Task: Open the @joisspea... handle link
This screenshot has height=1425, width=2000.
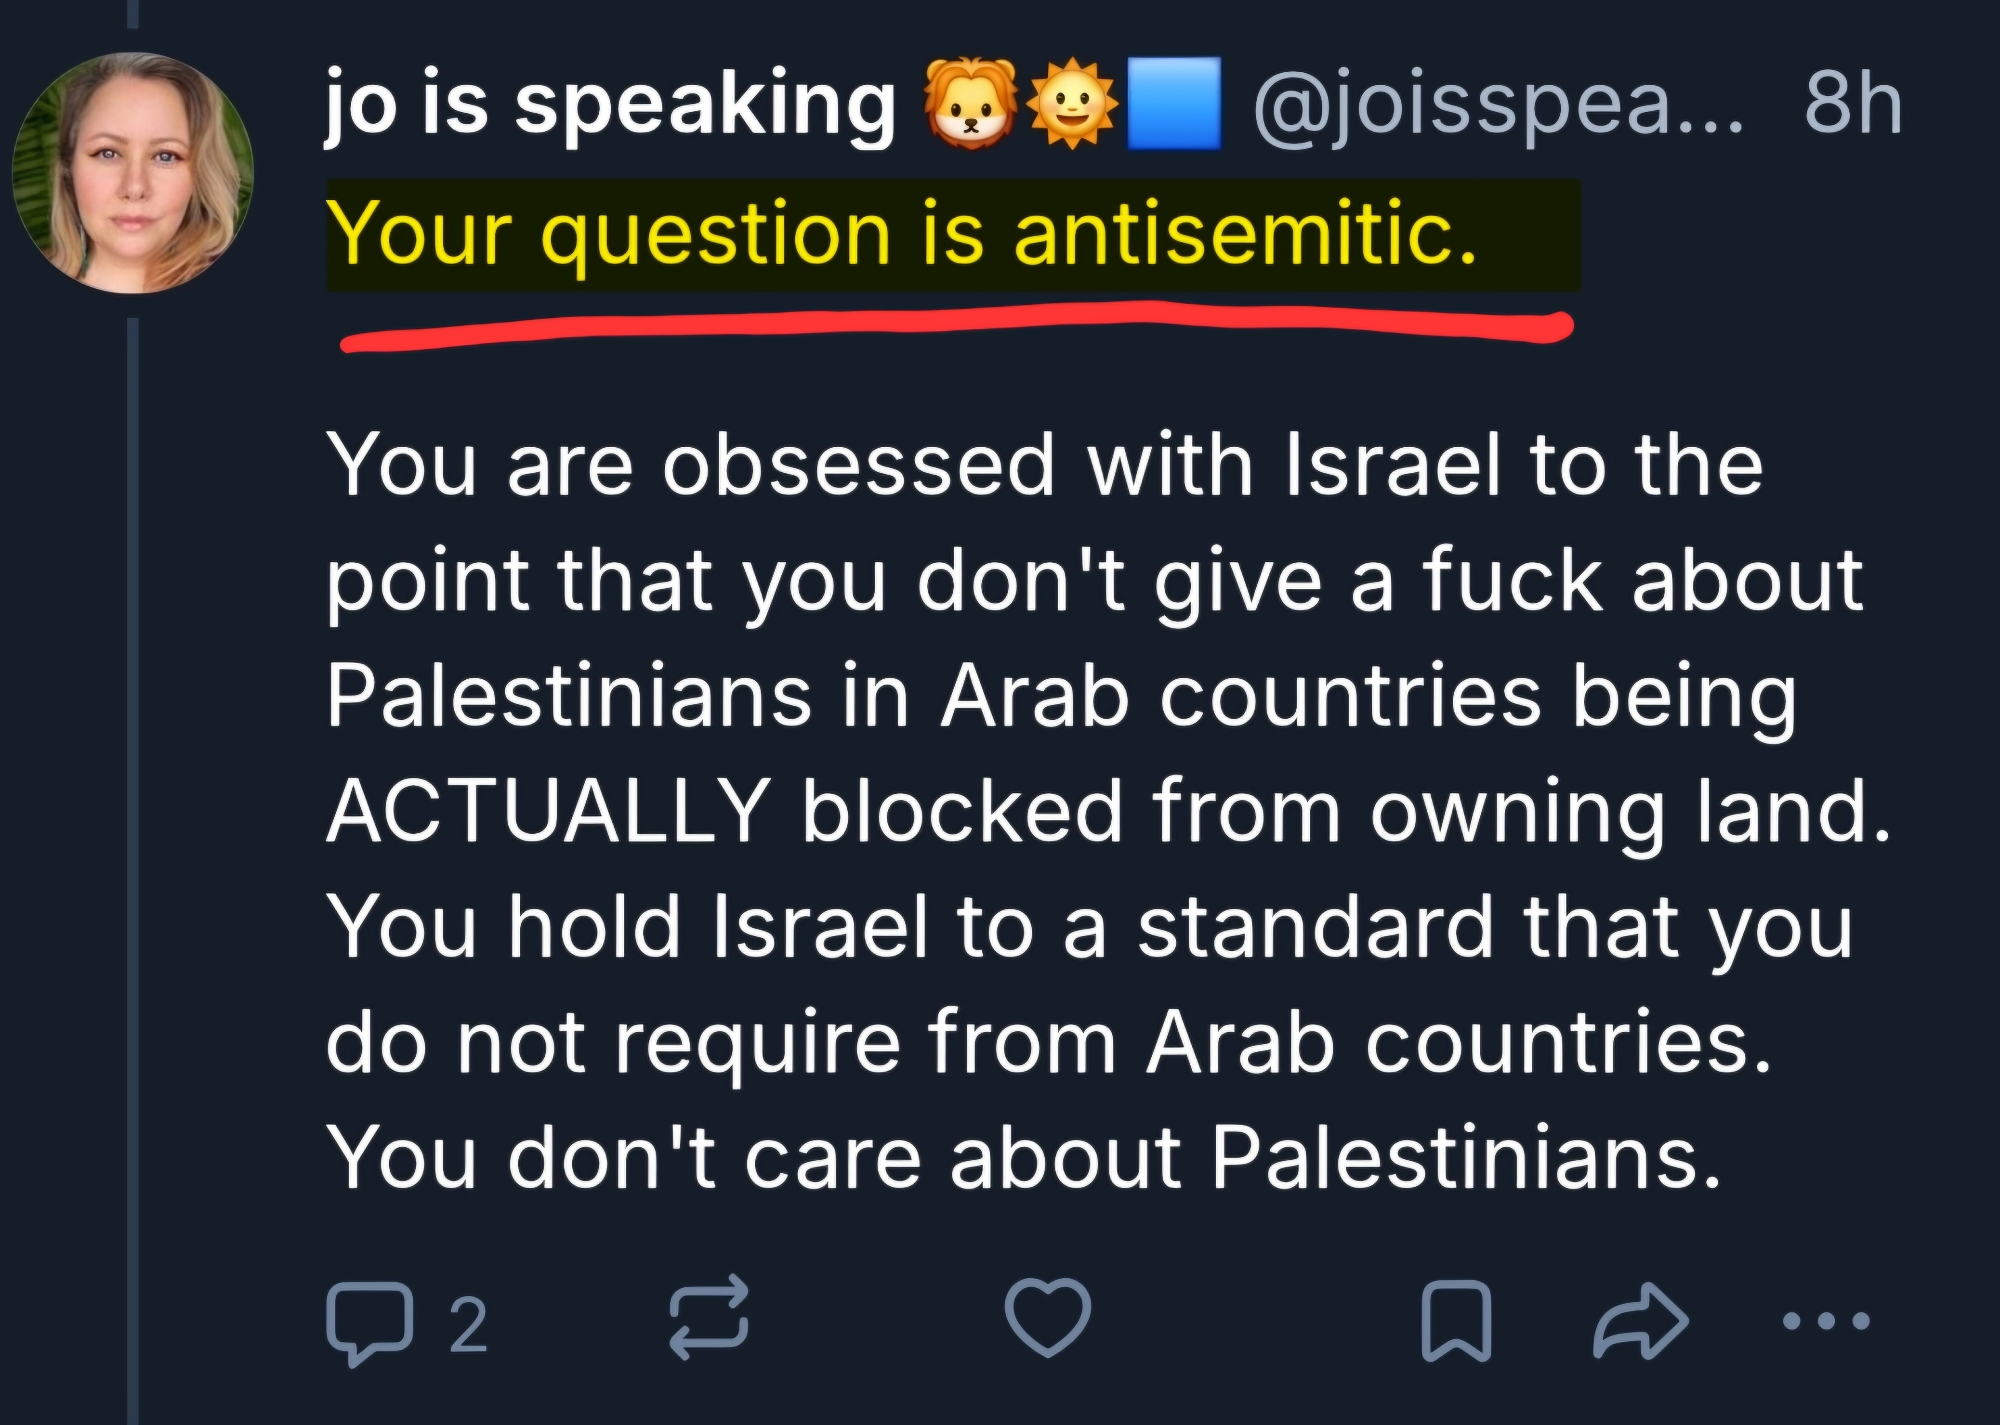Action: point(1497,104)
